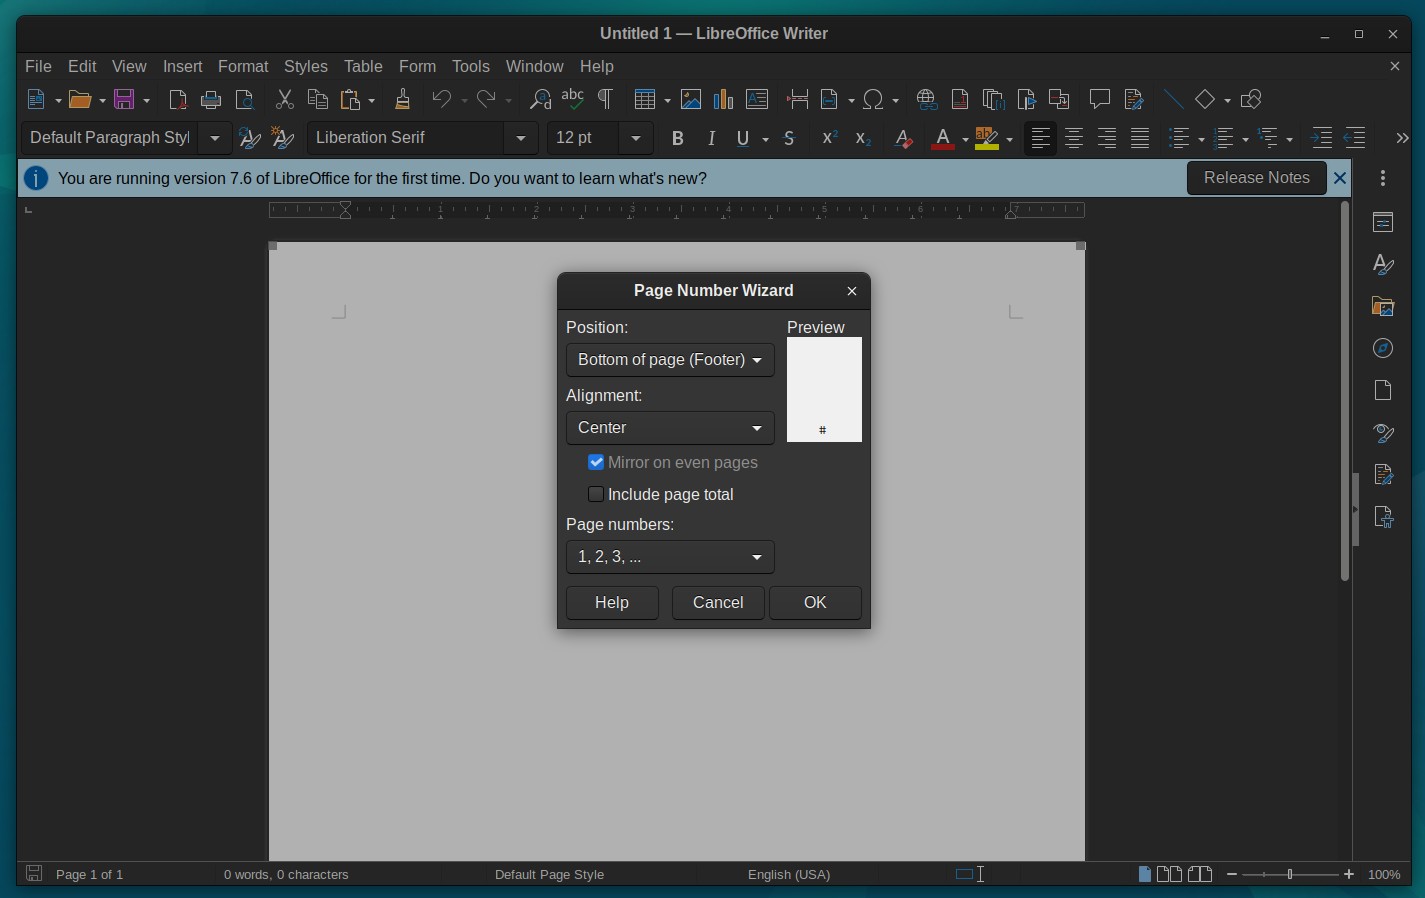The width and height of the screenshot is (1425, 898).
Task: Open the Tools menu
Action: pos(471,66)
